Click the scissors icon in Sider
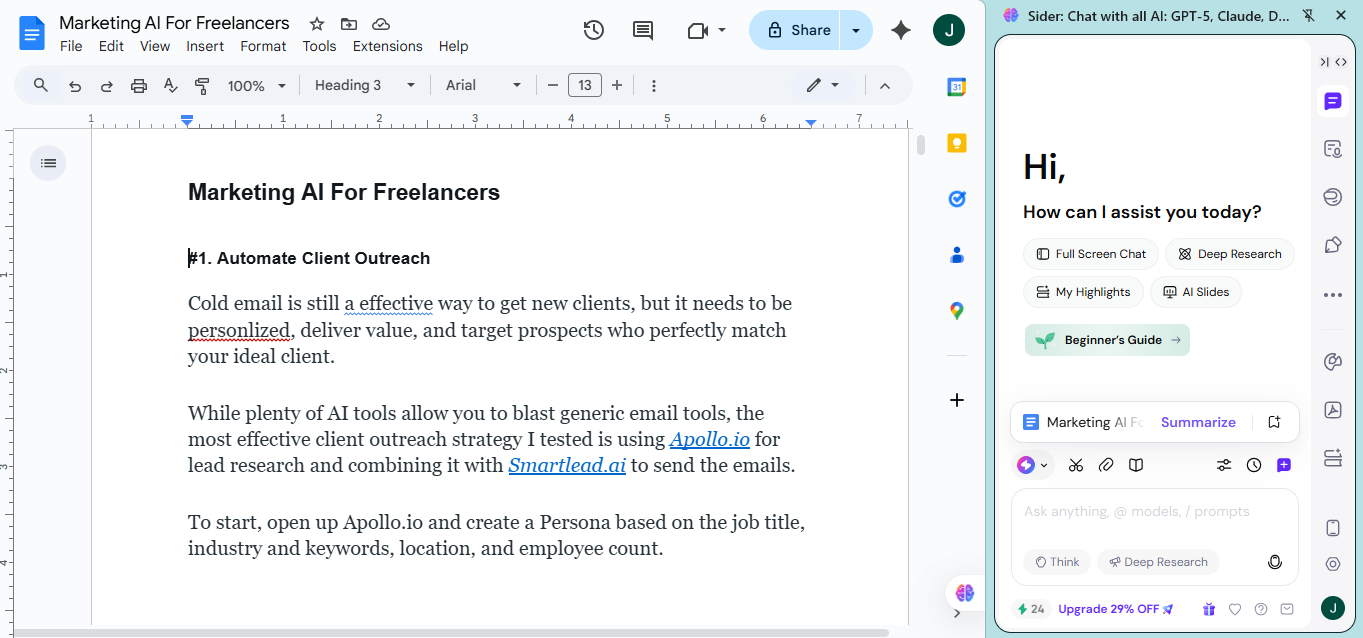Screen dimensions: 1363x638 click(1076, 465)
